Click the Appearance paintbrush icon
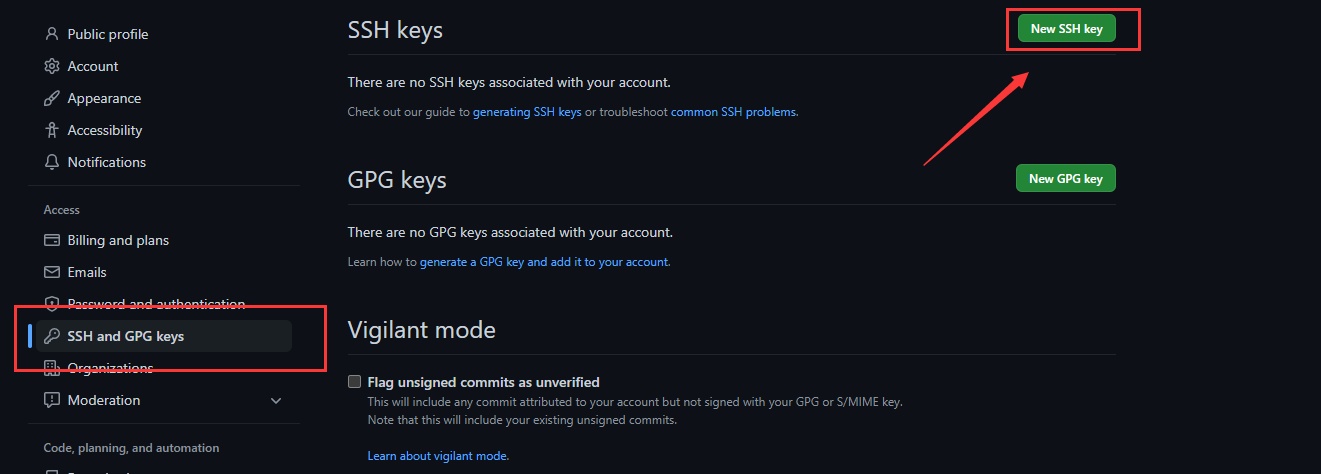This screenshot has width=1321, height=474. coord(52,98)
